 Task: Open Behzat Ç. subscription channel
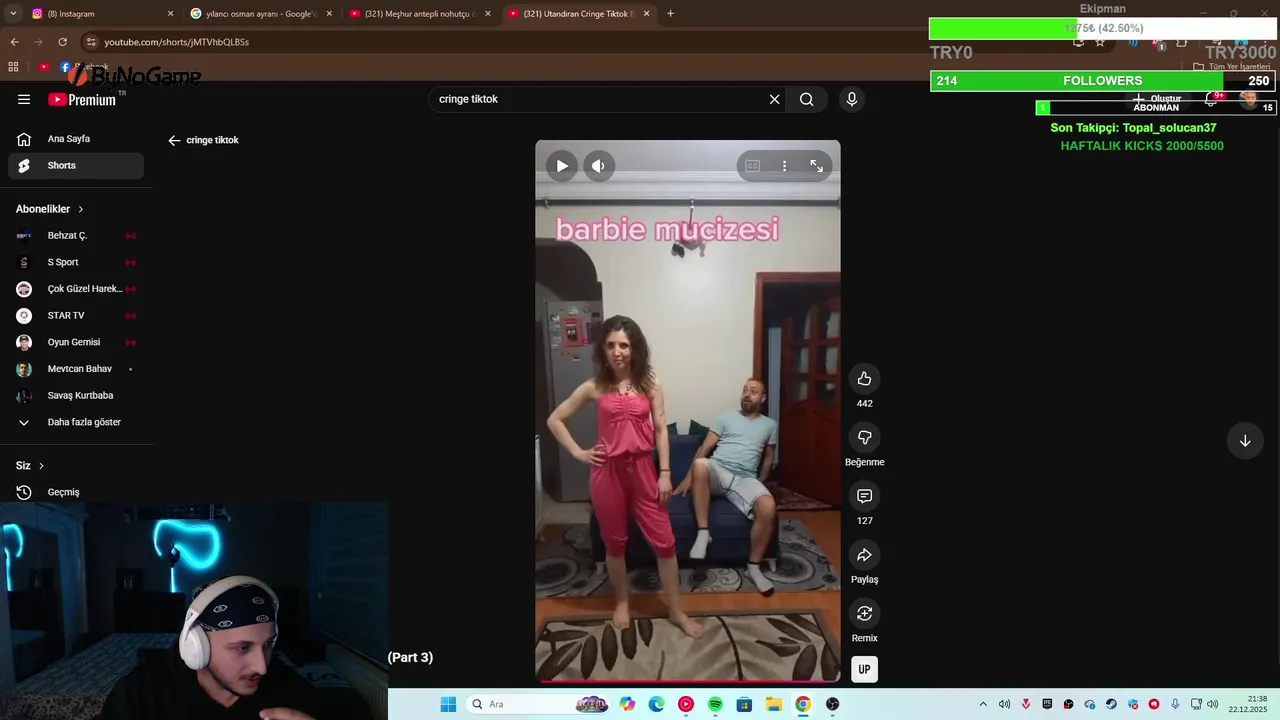[76, 235]
